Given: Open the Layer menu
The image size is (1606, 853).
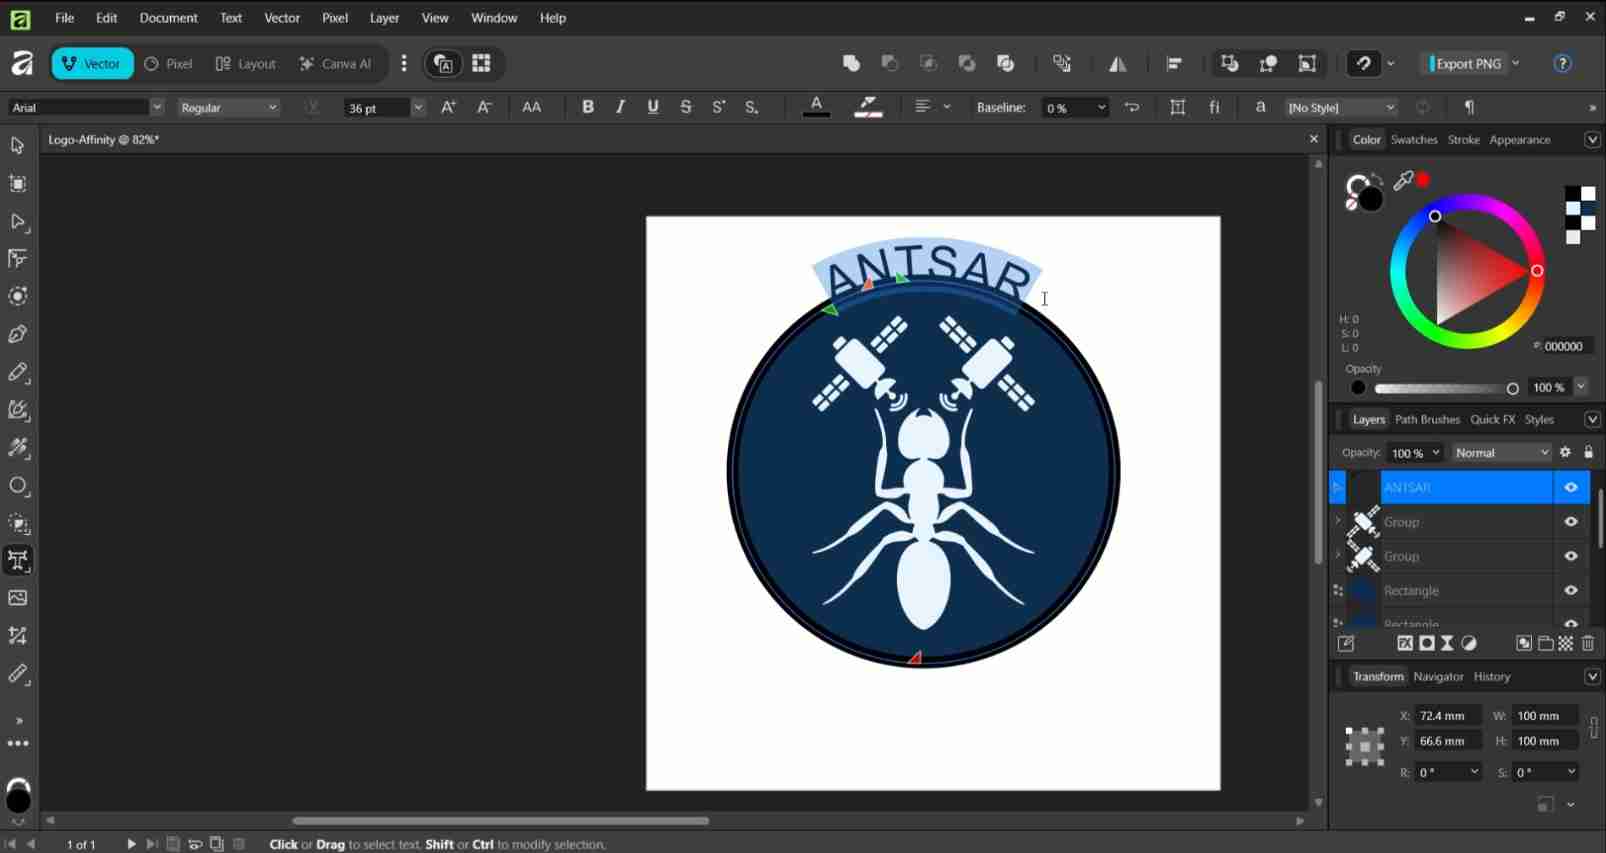Looking at the screenshot, I should pyautogui.click(x=384, y=18).
